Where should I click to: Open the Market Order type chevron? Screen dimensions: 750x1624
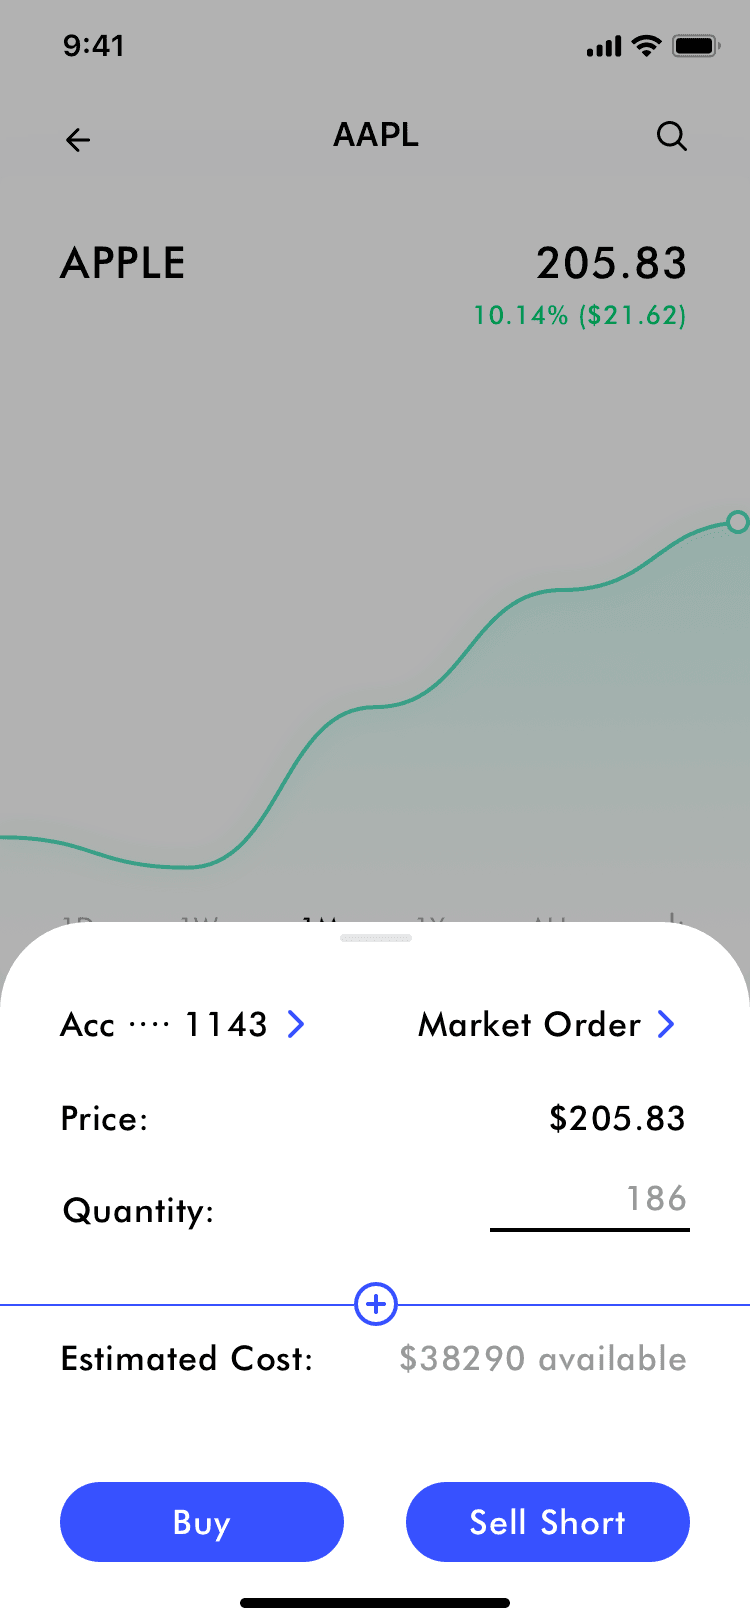pos(666,1024)
